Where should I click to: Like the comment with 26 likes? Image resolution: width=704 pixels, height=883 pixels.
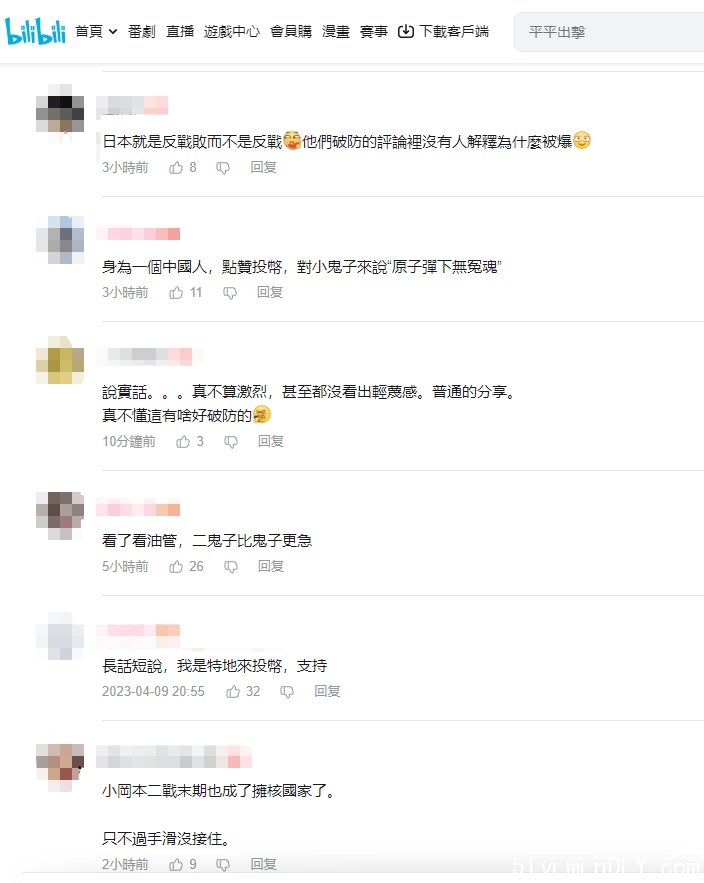tap(176, 567)
